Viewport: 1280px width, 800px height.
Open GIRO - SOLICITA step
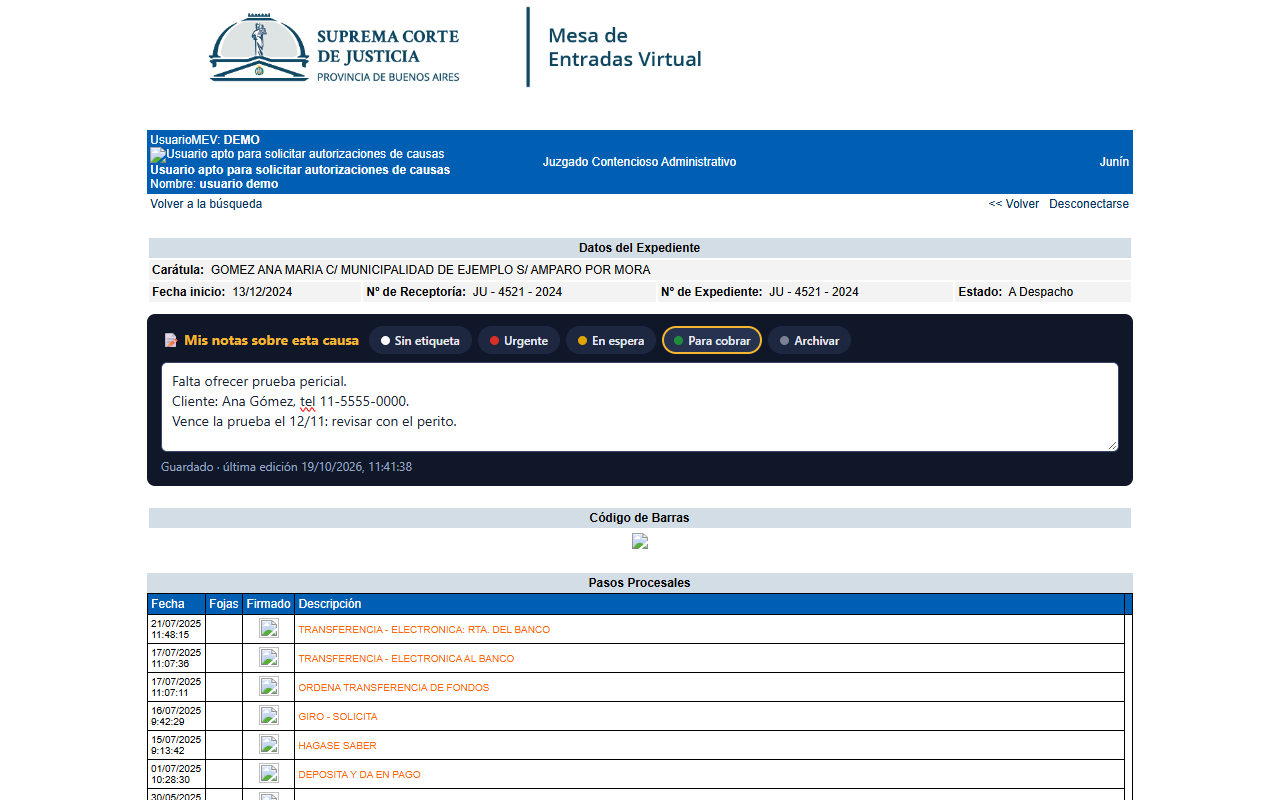point(338,717)
